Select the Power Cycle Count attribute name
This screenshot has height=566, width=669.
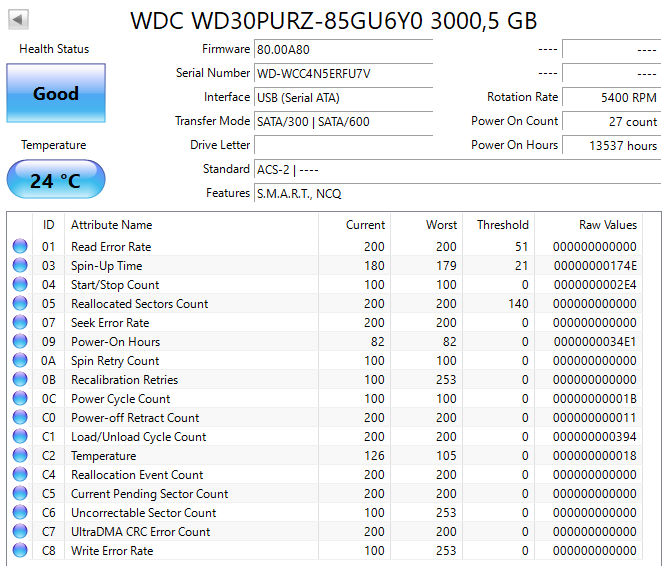pyautogui.click(x=121, y=399)
